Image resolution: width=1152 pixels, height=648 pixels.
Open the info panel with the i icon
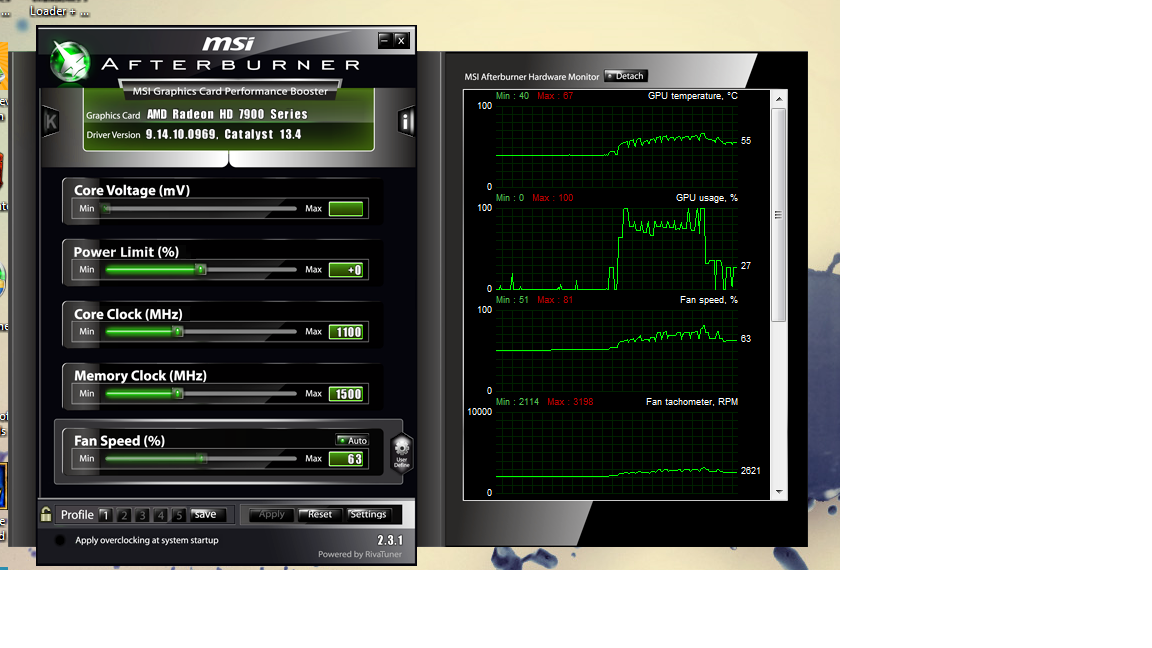click(x=406, y=121)
